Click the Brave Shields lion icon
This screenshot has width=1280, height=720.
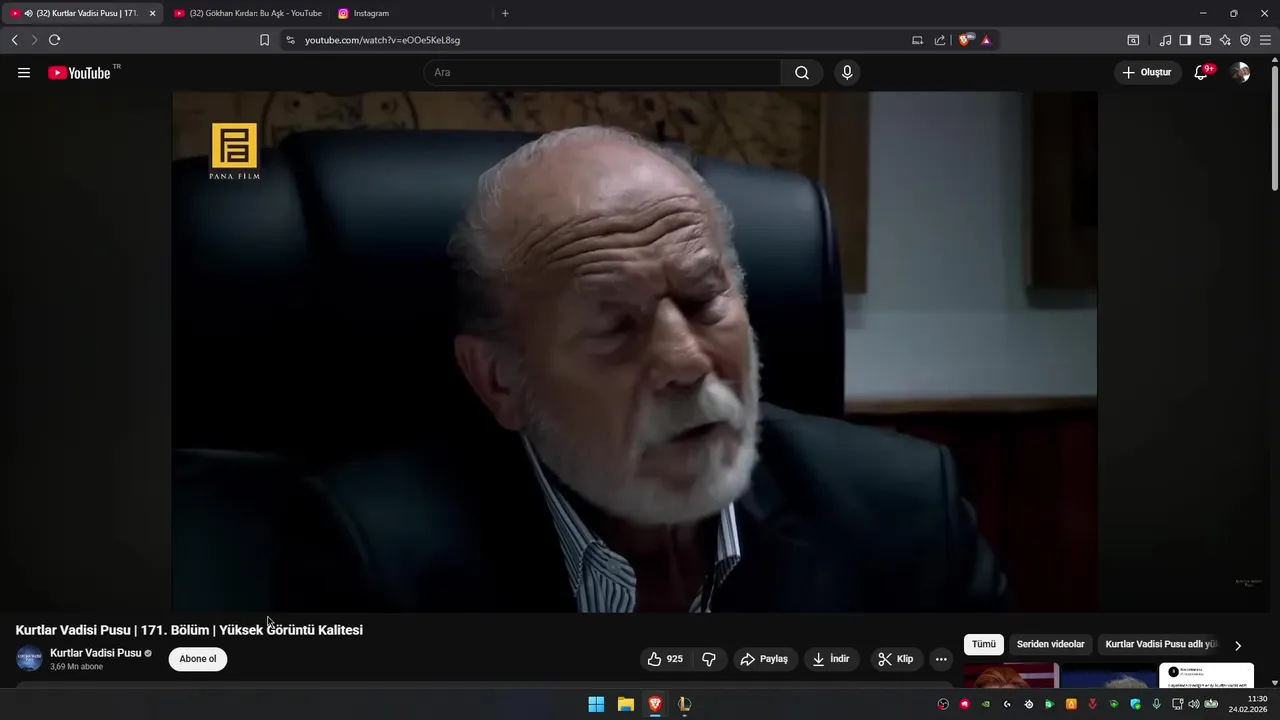[x=966, y=40]
